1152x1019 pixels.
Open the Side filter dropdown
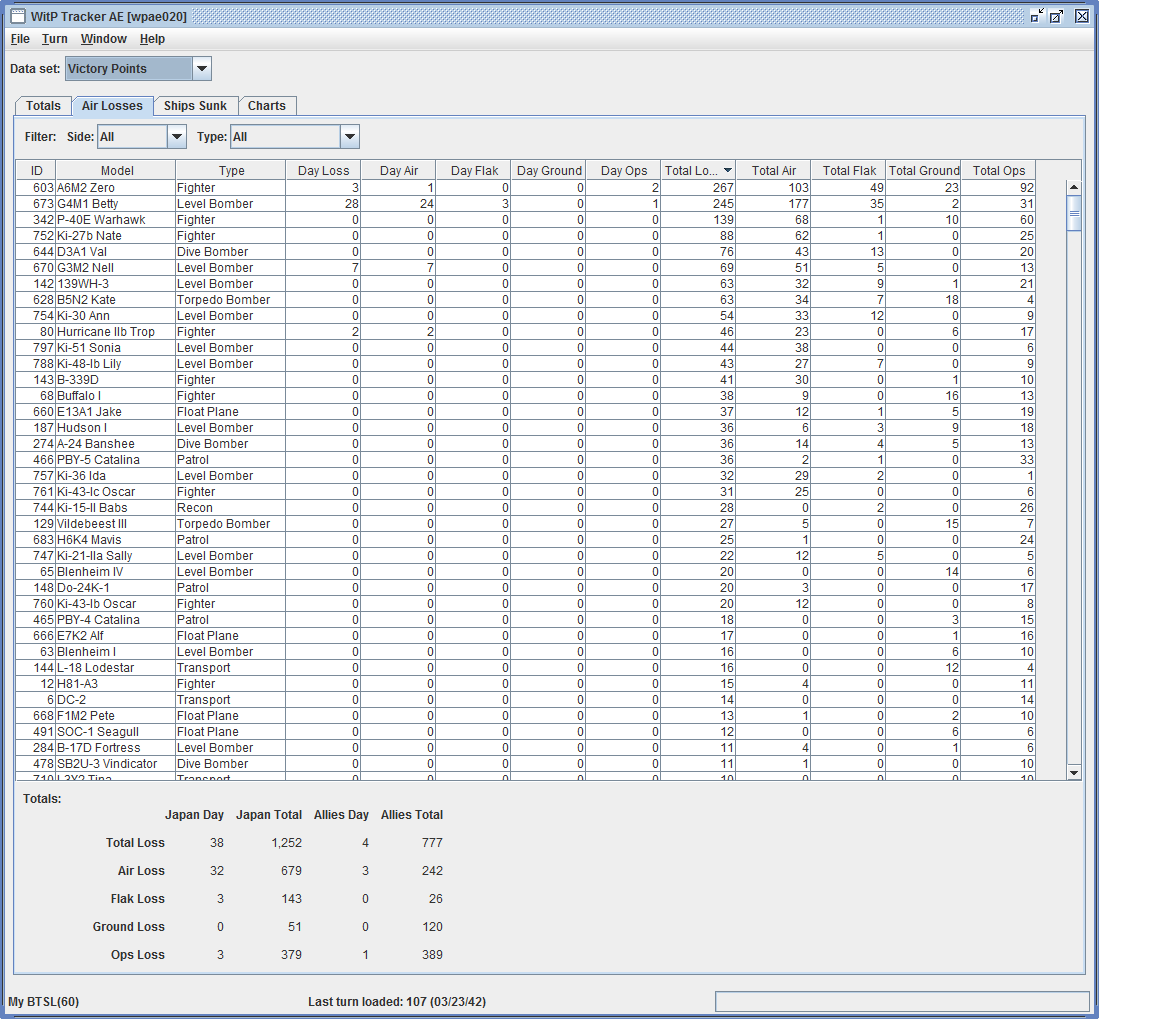(176, 137)
